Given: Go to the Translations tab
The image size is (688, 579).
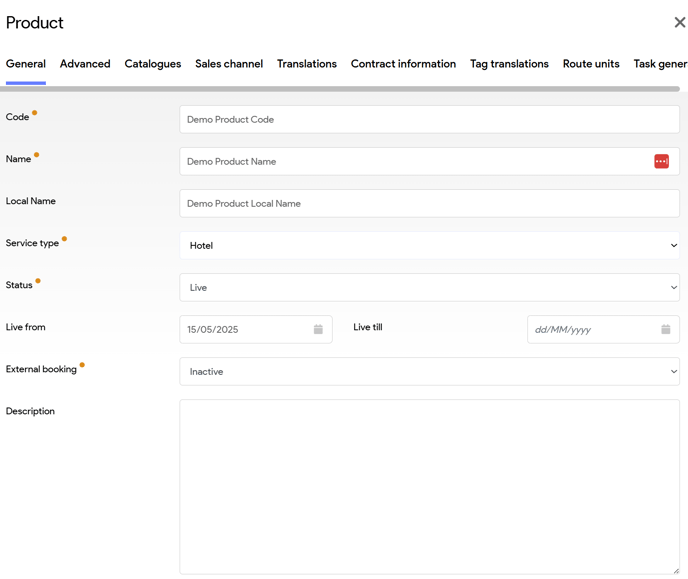Looking at the screenshot, I should (x=307, y=64).
